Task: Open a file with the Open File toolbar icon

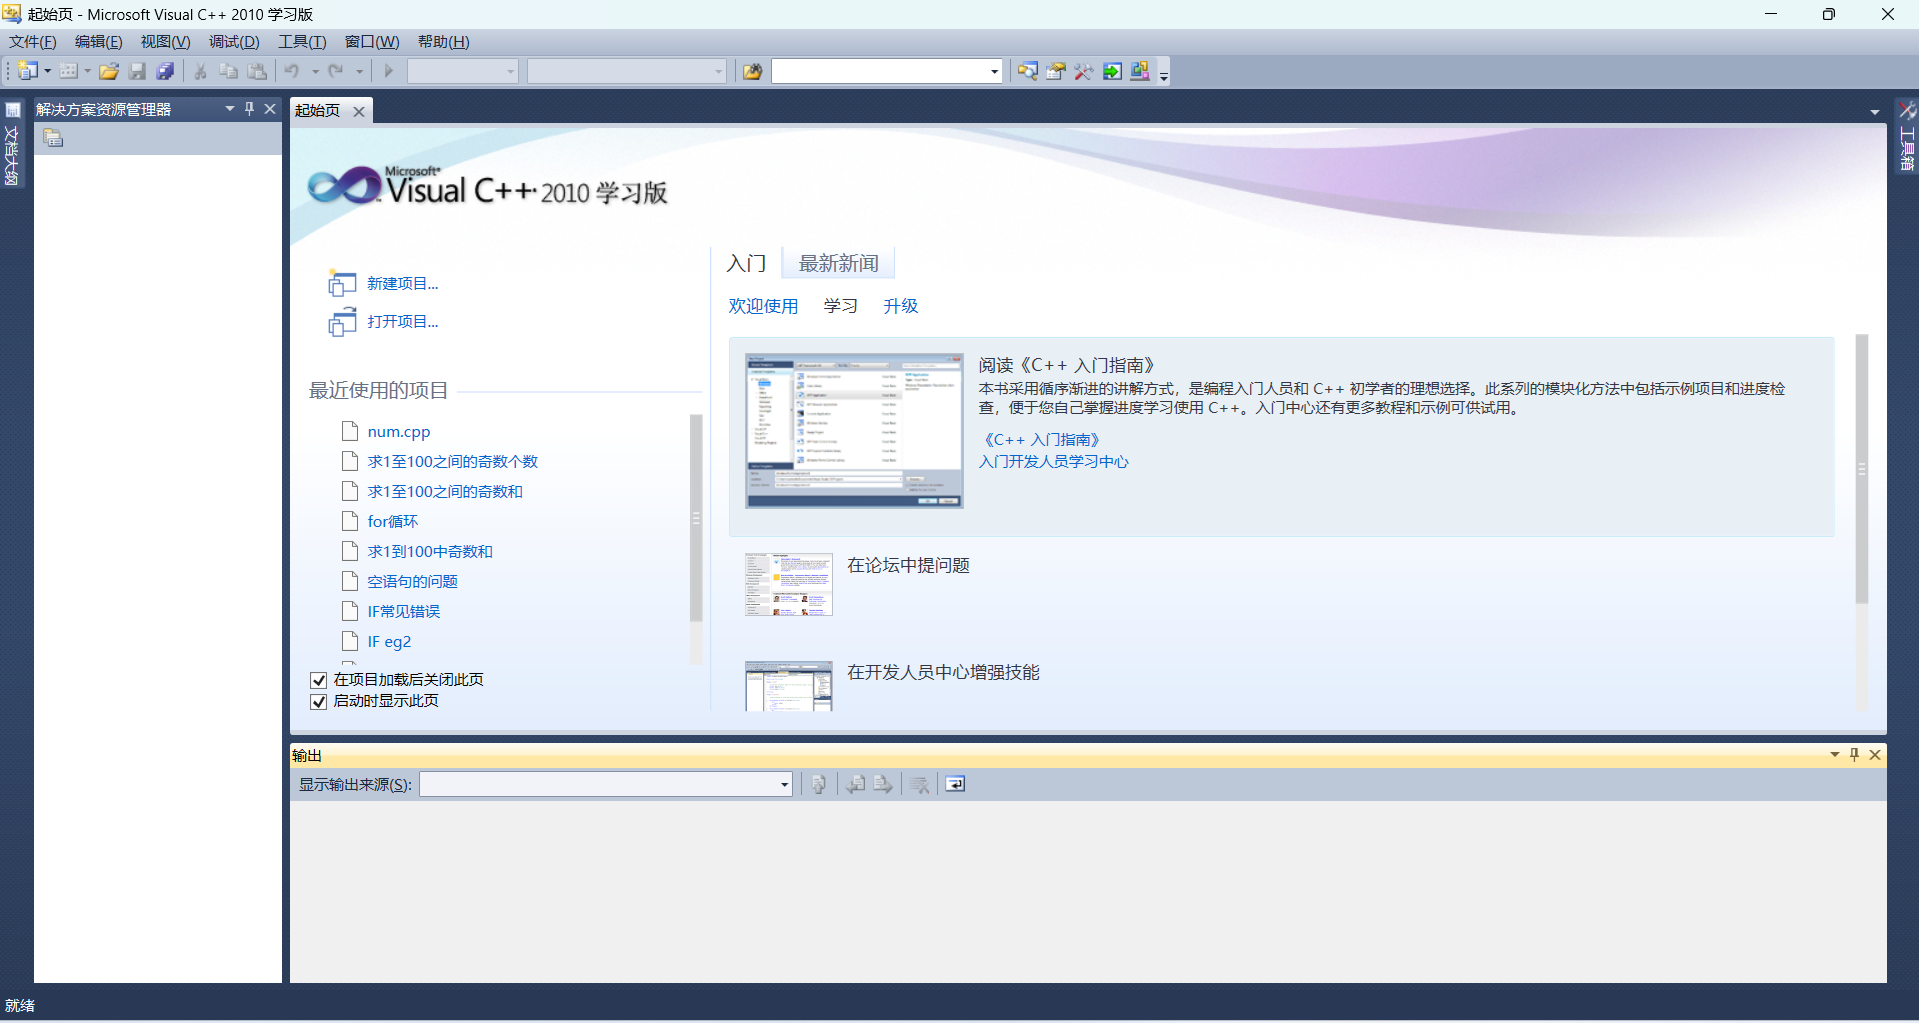Action: [108, 70]
